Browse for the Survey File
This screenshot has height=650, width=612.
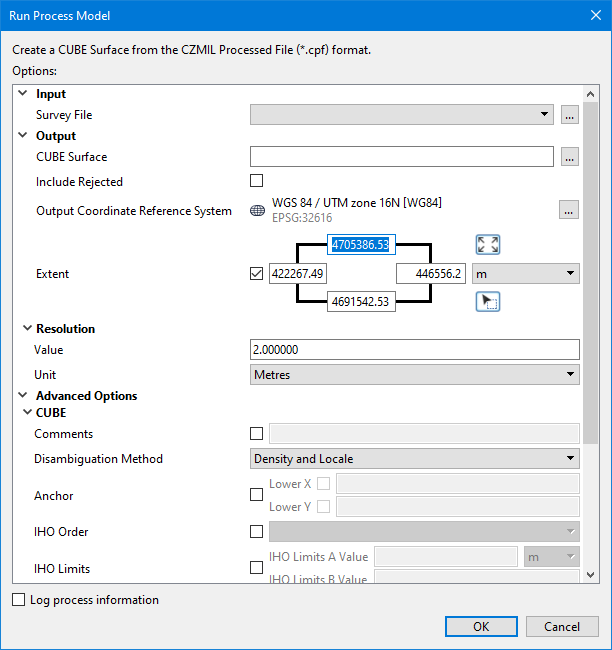tap(569, 115)
